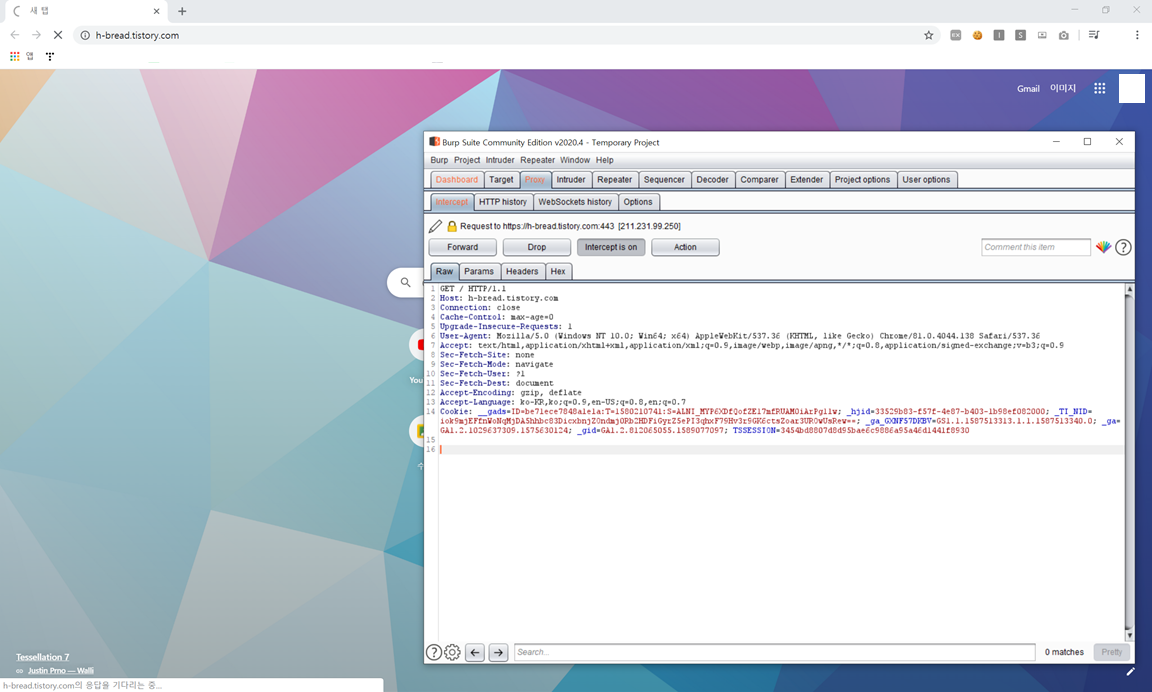Image resolution: width=1152 pixels, height=692 pixels.
Task: Switch to the Headers view tab
Action: pyautogui.click(x=522, y=272)
